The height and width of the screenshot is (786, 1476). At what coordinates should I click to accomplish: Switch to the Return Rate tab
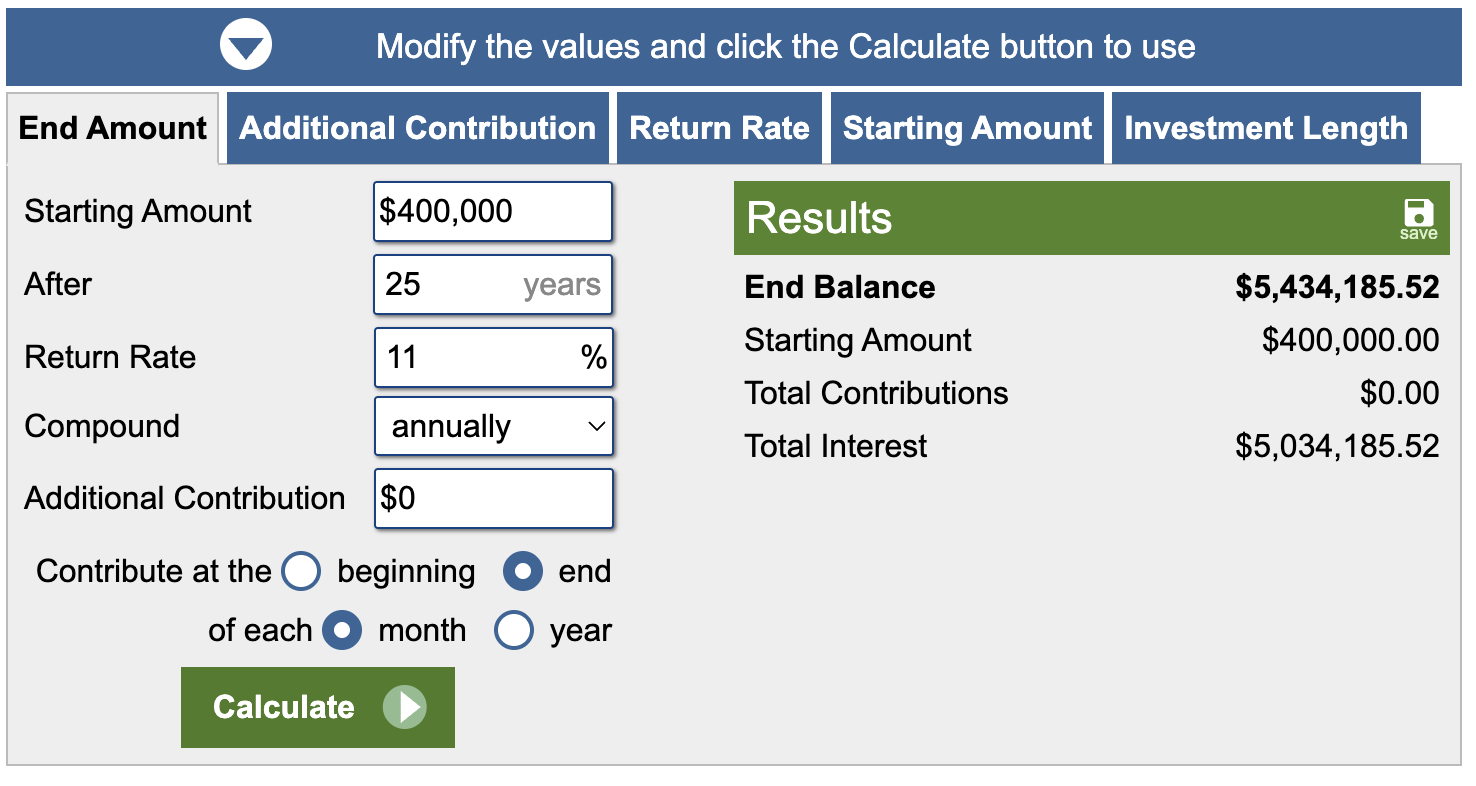(719, 128)
